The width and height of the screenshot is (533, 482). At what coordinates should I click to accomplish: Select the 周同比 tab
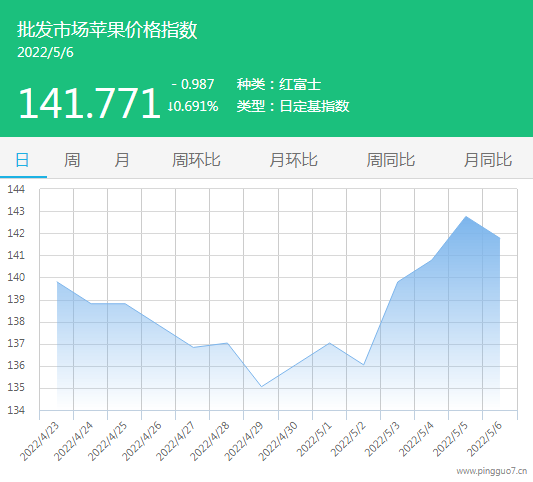pyautogui.click(x=391, y=160)
